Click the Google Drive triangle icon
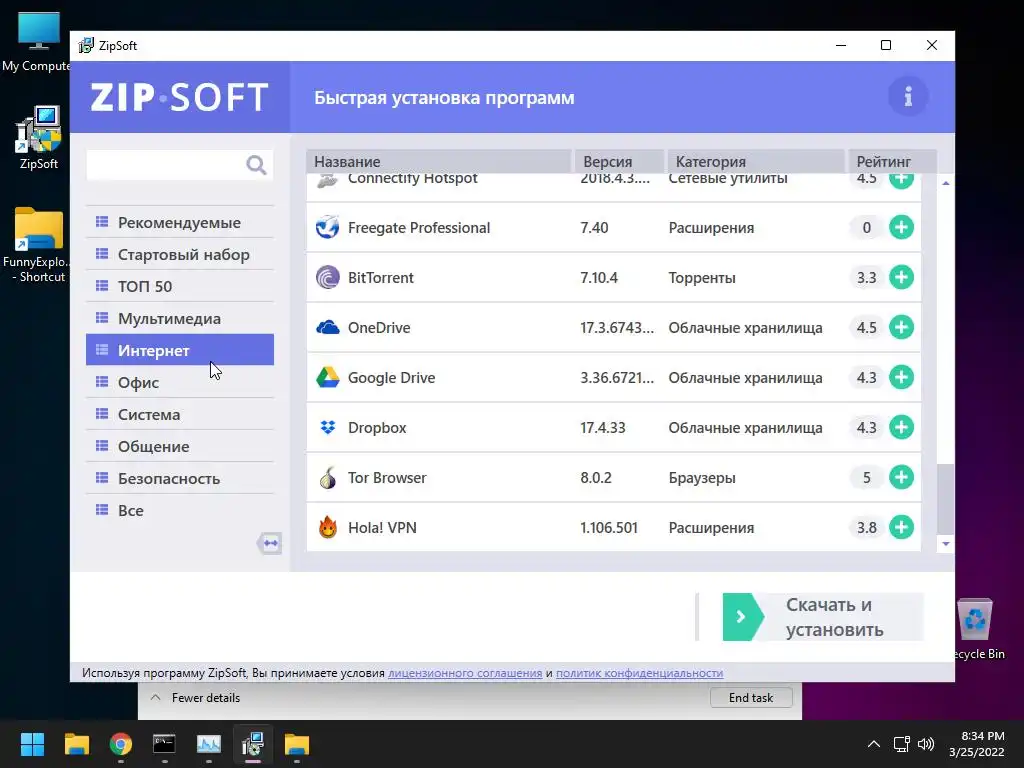1024x768 pixels. [327, 377]
